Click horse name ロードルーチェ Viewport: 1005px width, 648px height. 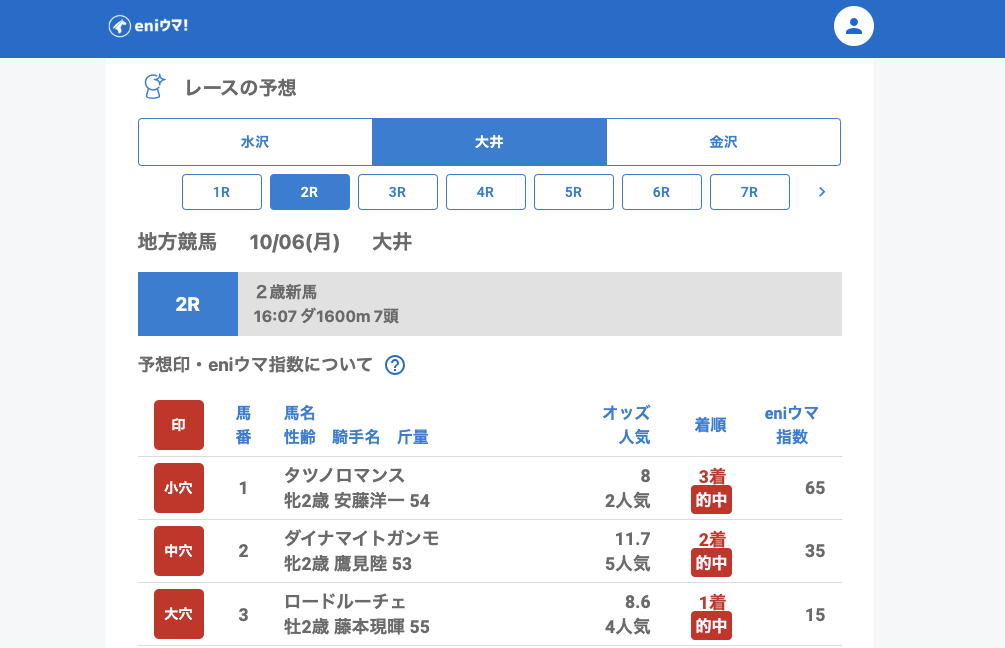tap(344, 602)
